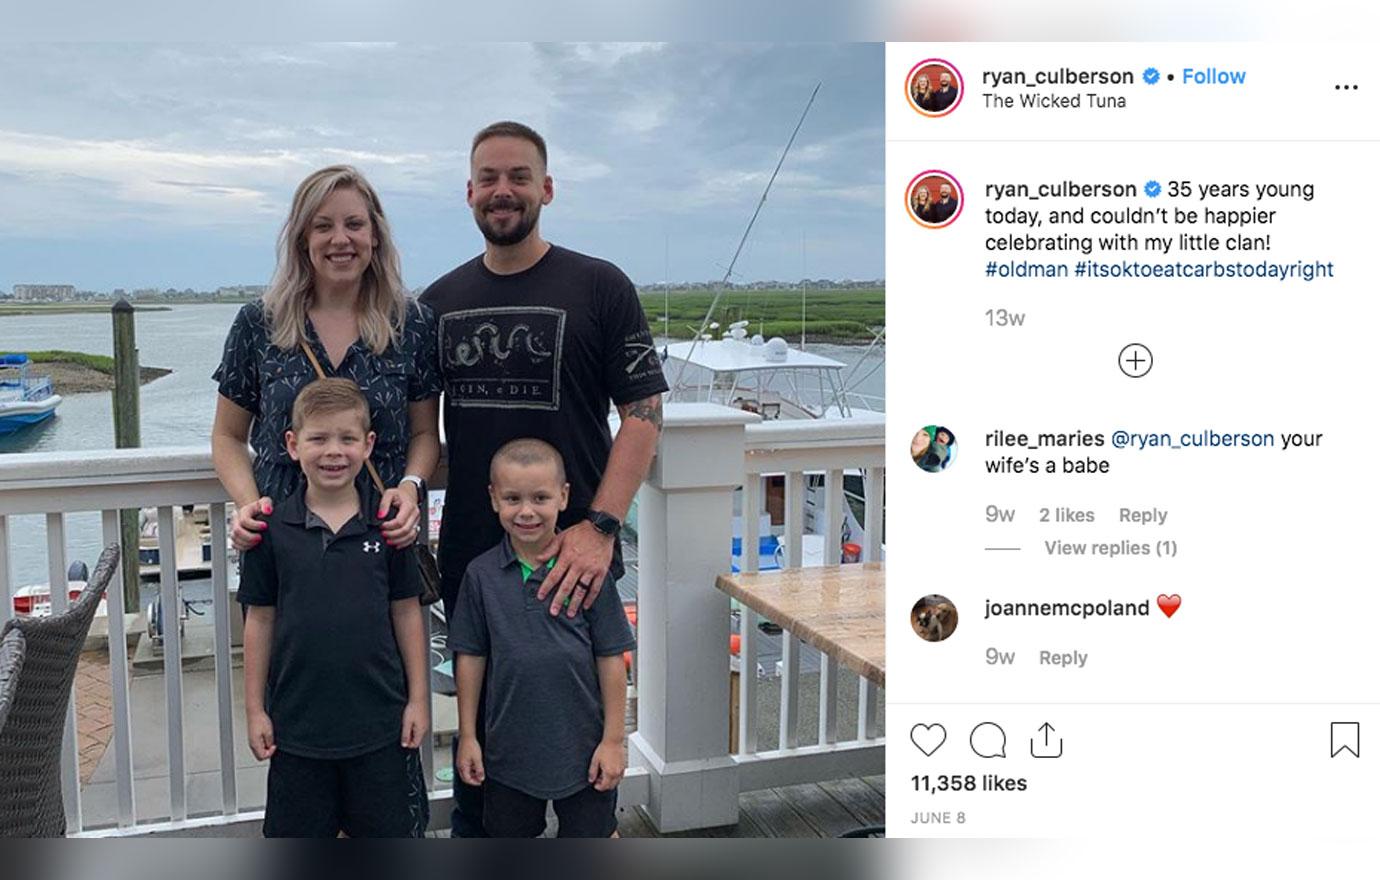Reply to joannemcpoland's comment
Viewport: 1380px width, 880px height.
pyautogui.click(x=1063, y=658)
